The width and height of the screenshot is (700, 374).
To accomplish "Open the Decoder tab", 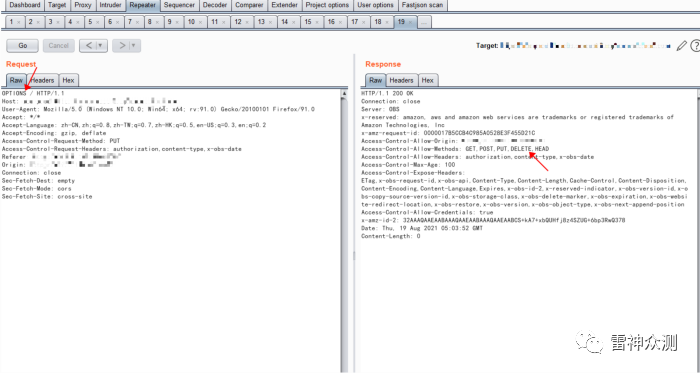I will click(x=215, y=5).
